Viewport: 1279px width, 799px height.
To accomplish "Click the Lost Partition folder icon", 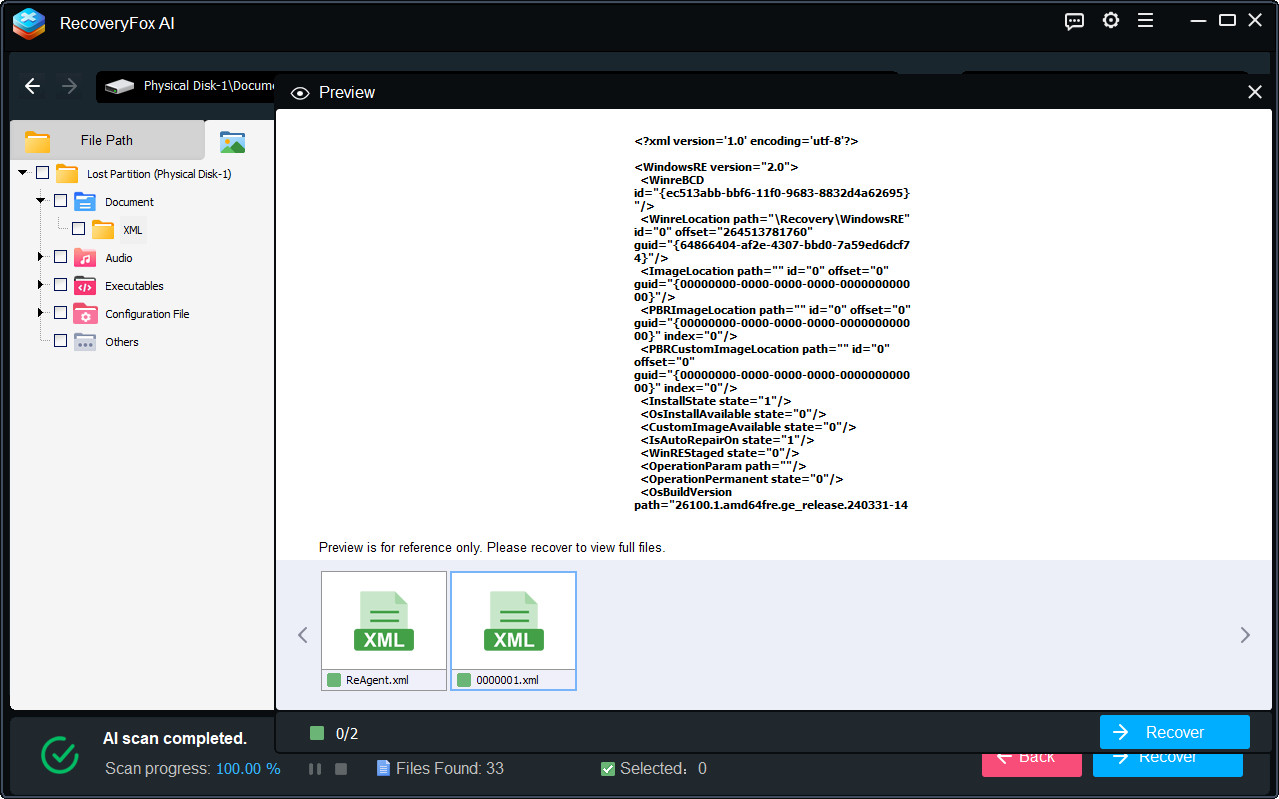I will click(x=67, y=173).
